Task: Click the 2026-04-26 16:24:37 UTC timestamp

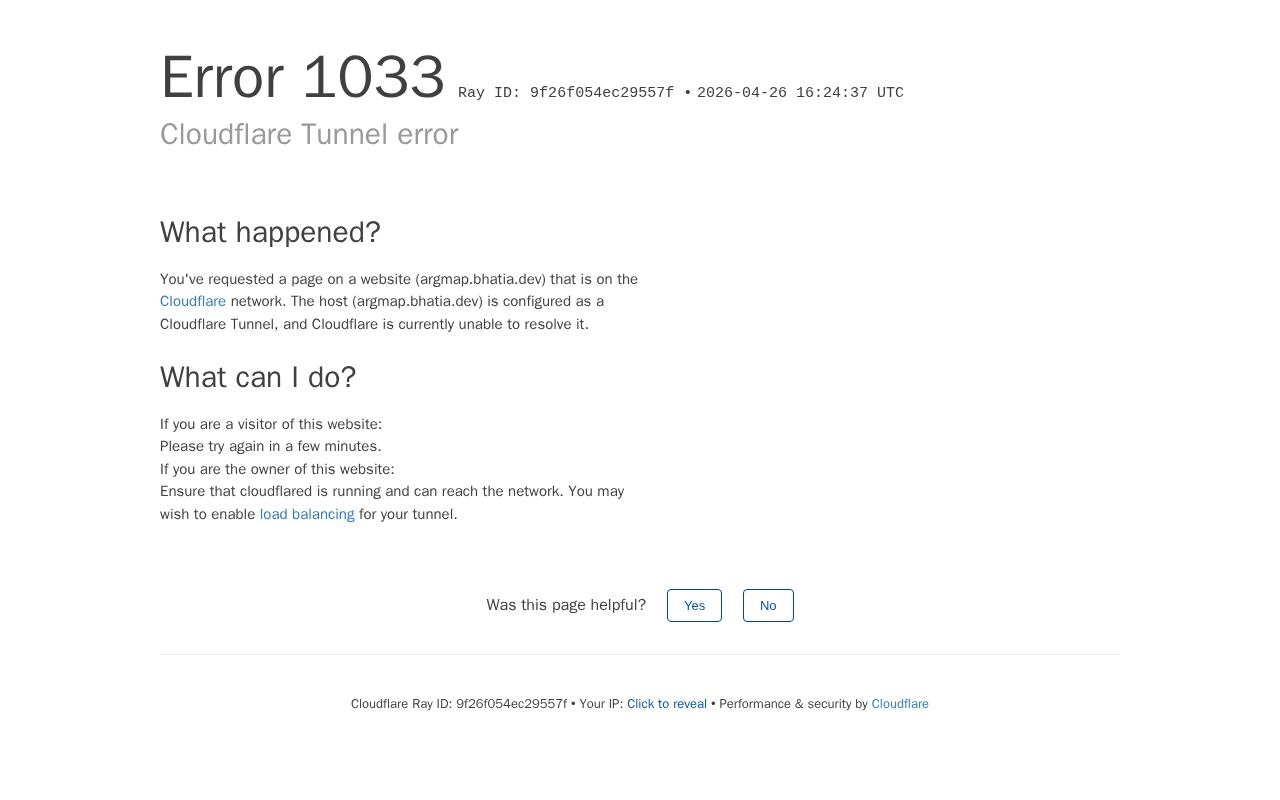Action: click(800, 93)
